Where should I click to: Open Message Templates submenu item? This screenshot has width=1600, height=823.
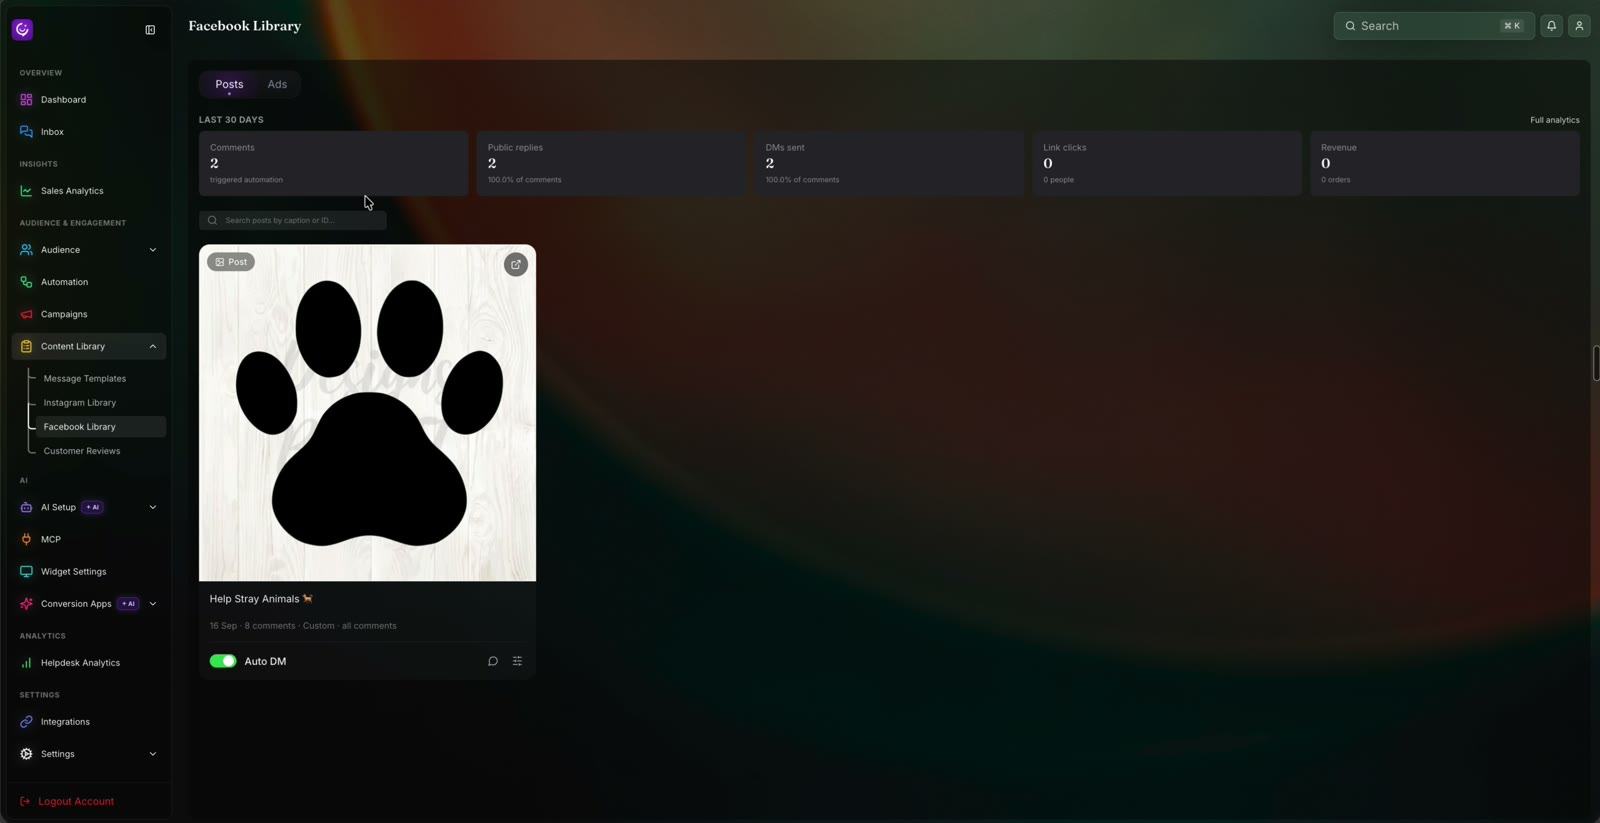[85, 379]
